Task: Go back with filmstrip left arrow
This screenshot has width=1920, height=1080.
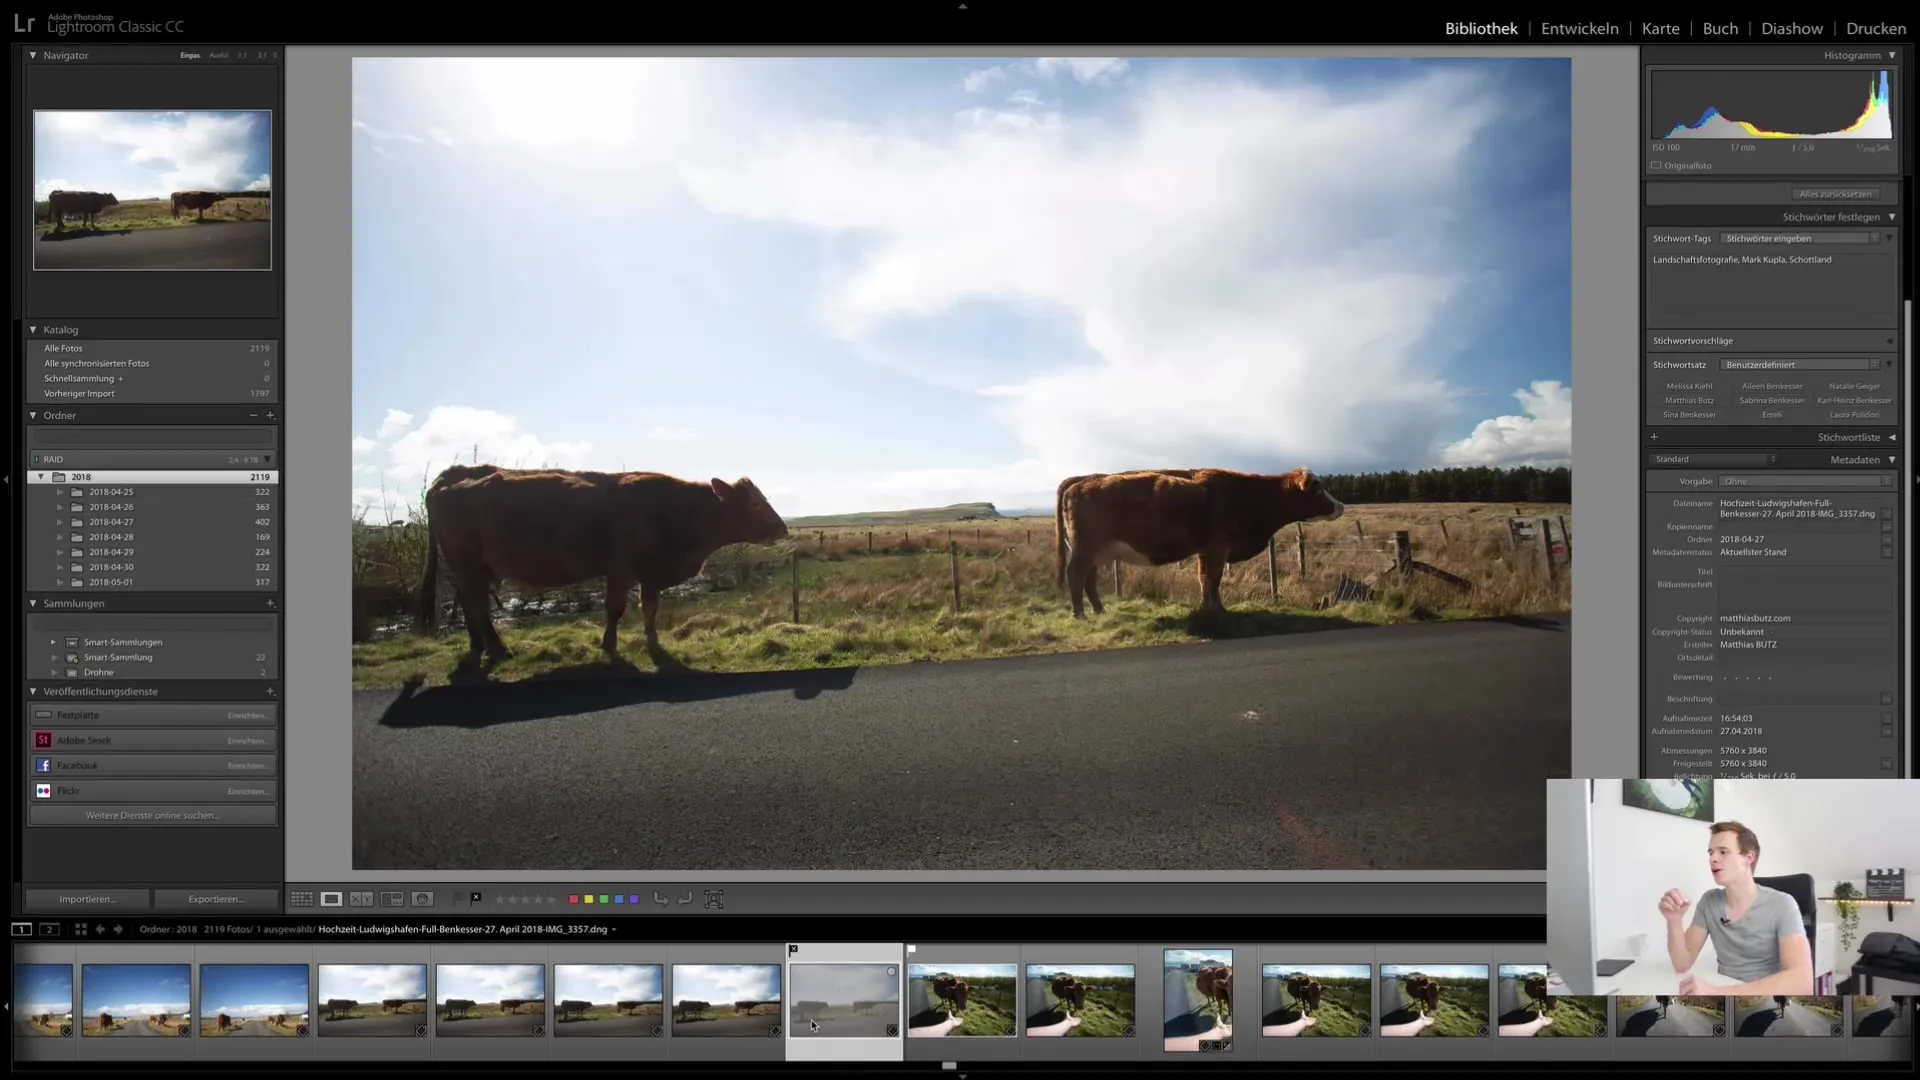Action: tap(100, 929)
